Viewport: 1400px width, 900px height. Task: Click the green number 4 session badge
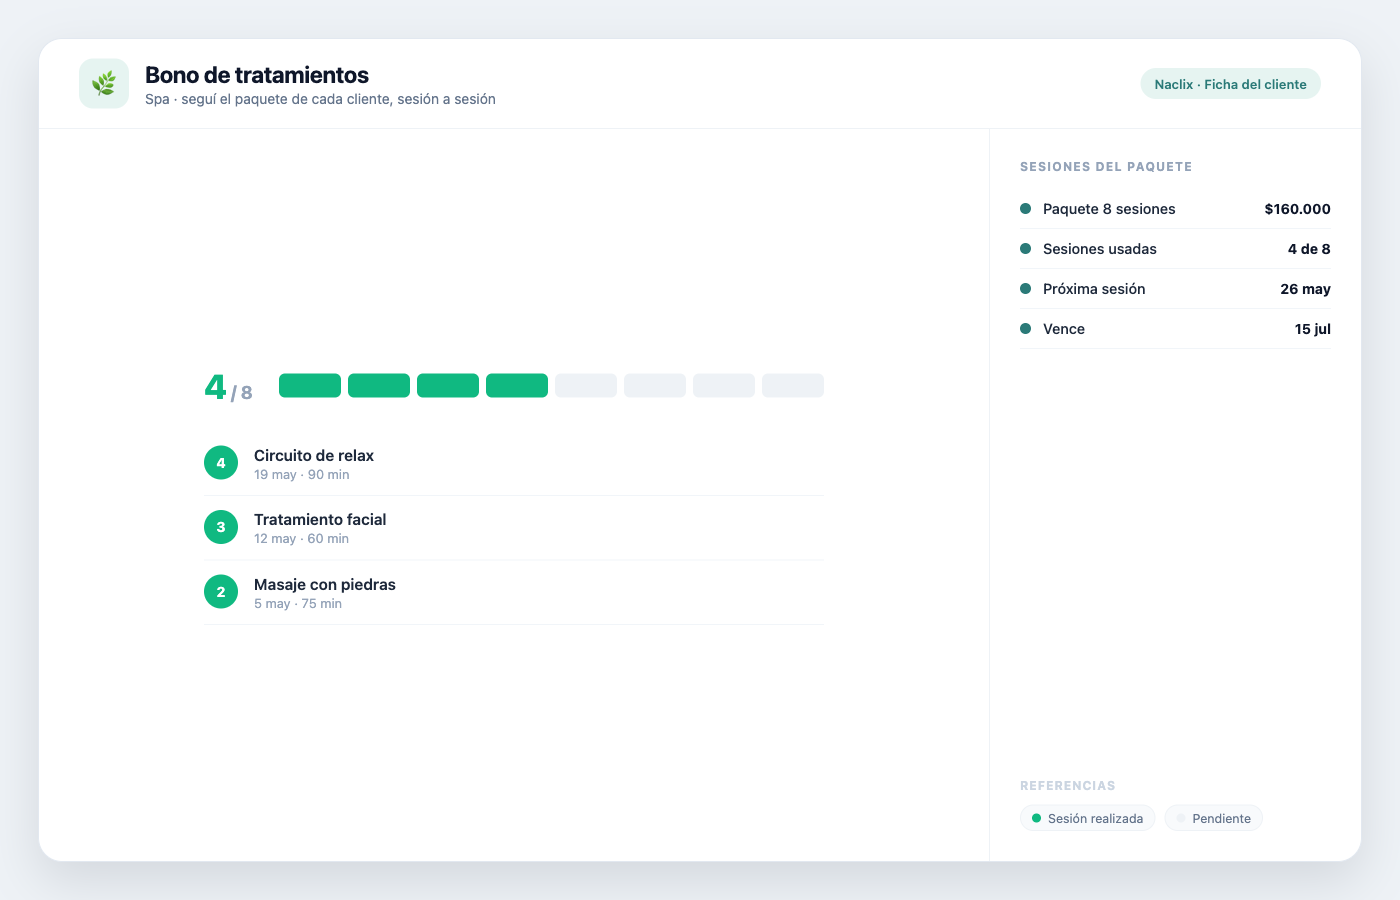point(221,463)
